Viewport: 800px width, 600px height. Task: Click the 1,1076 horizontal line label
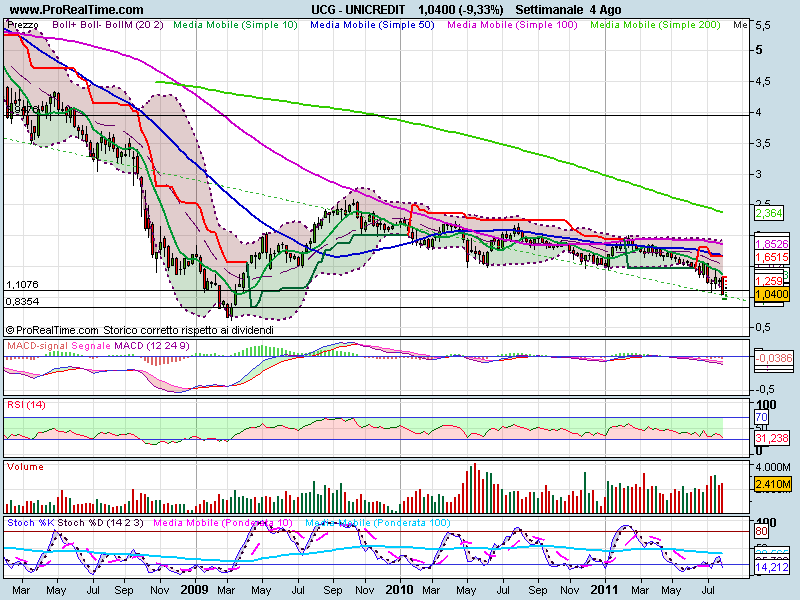click(22, 284)
